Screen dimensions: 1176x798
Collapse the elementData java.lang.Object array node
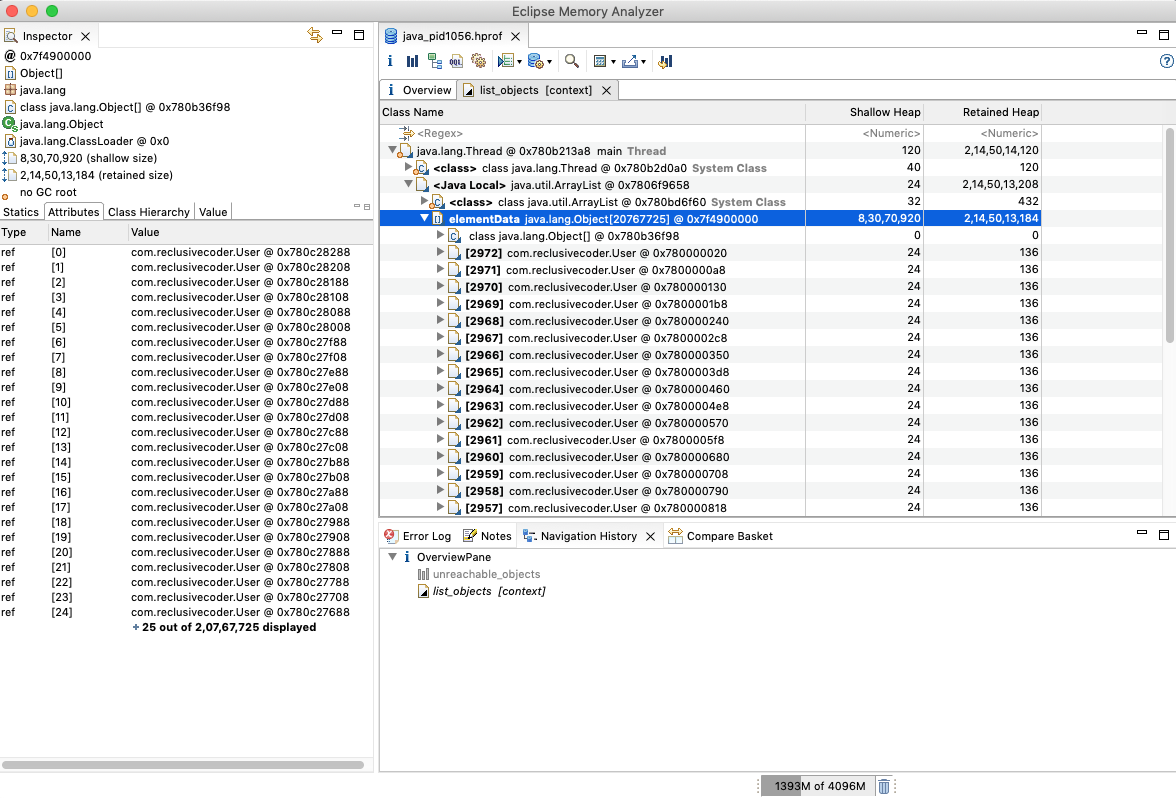pos(425,218)
